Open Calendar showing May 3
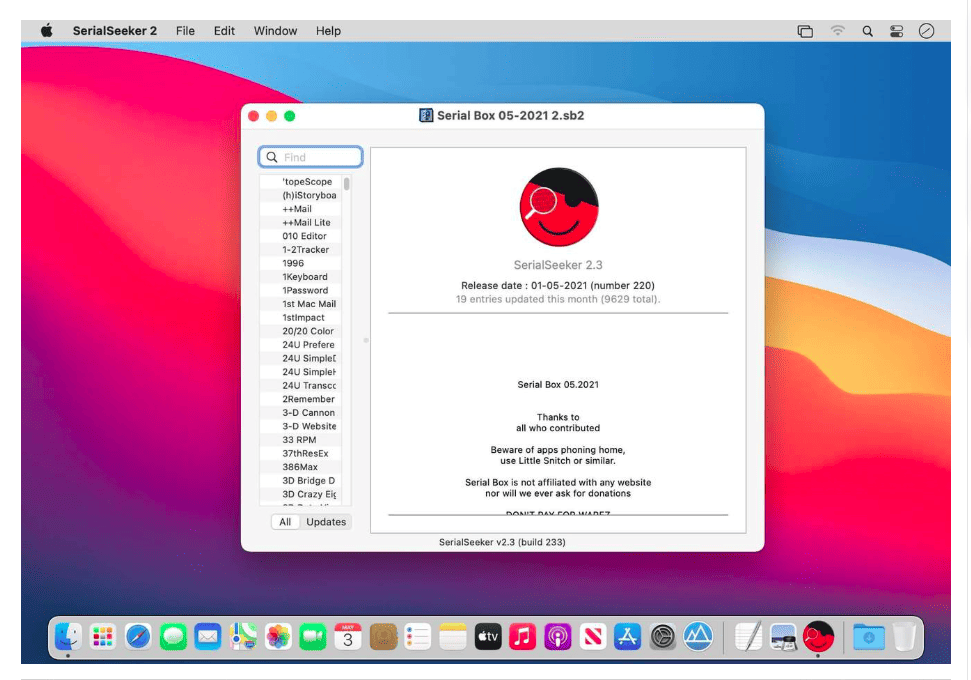 pyautogui.click(x=348, y=637)
